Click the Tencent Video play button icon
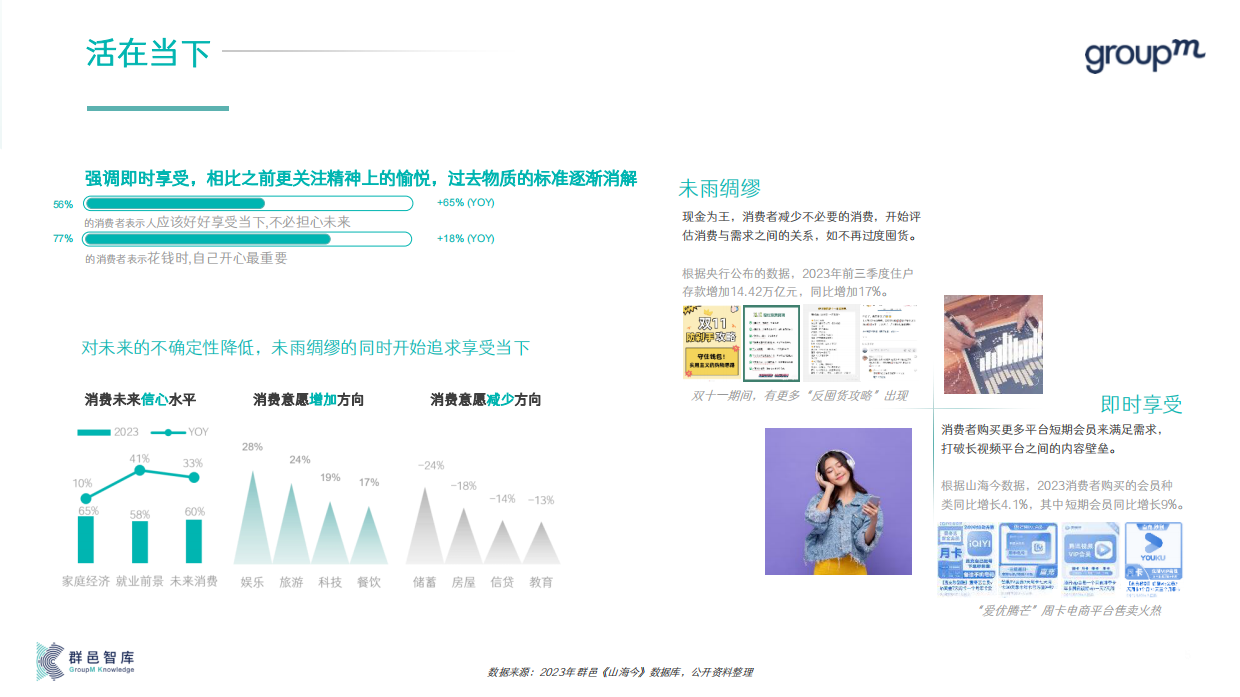This screenshot has width=1240, height=697. coord(1103,548)
